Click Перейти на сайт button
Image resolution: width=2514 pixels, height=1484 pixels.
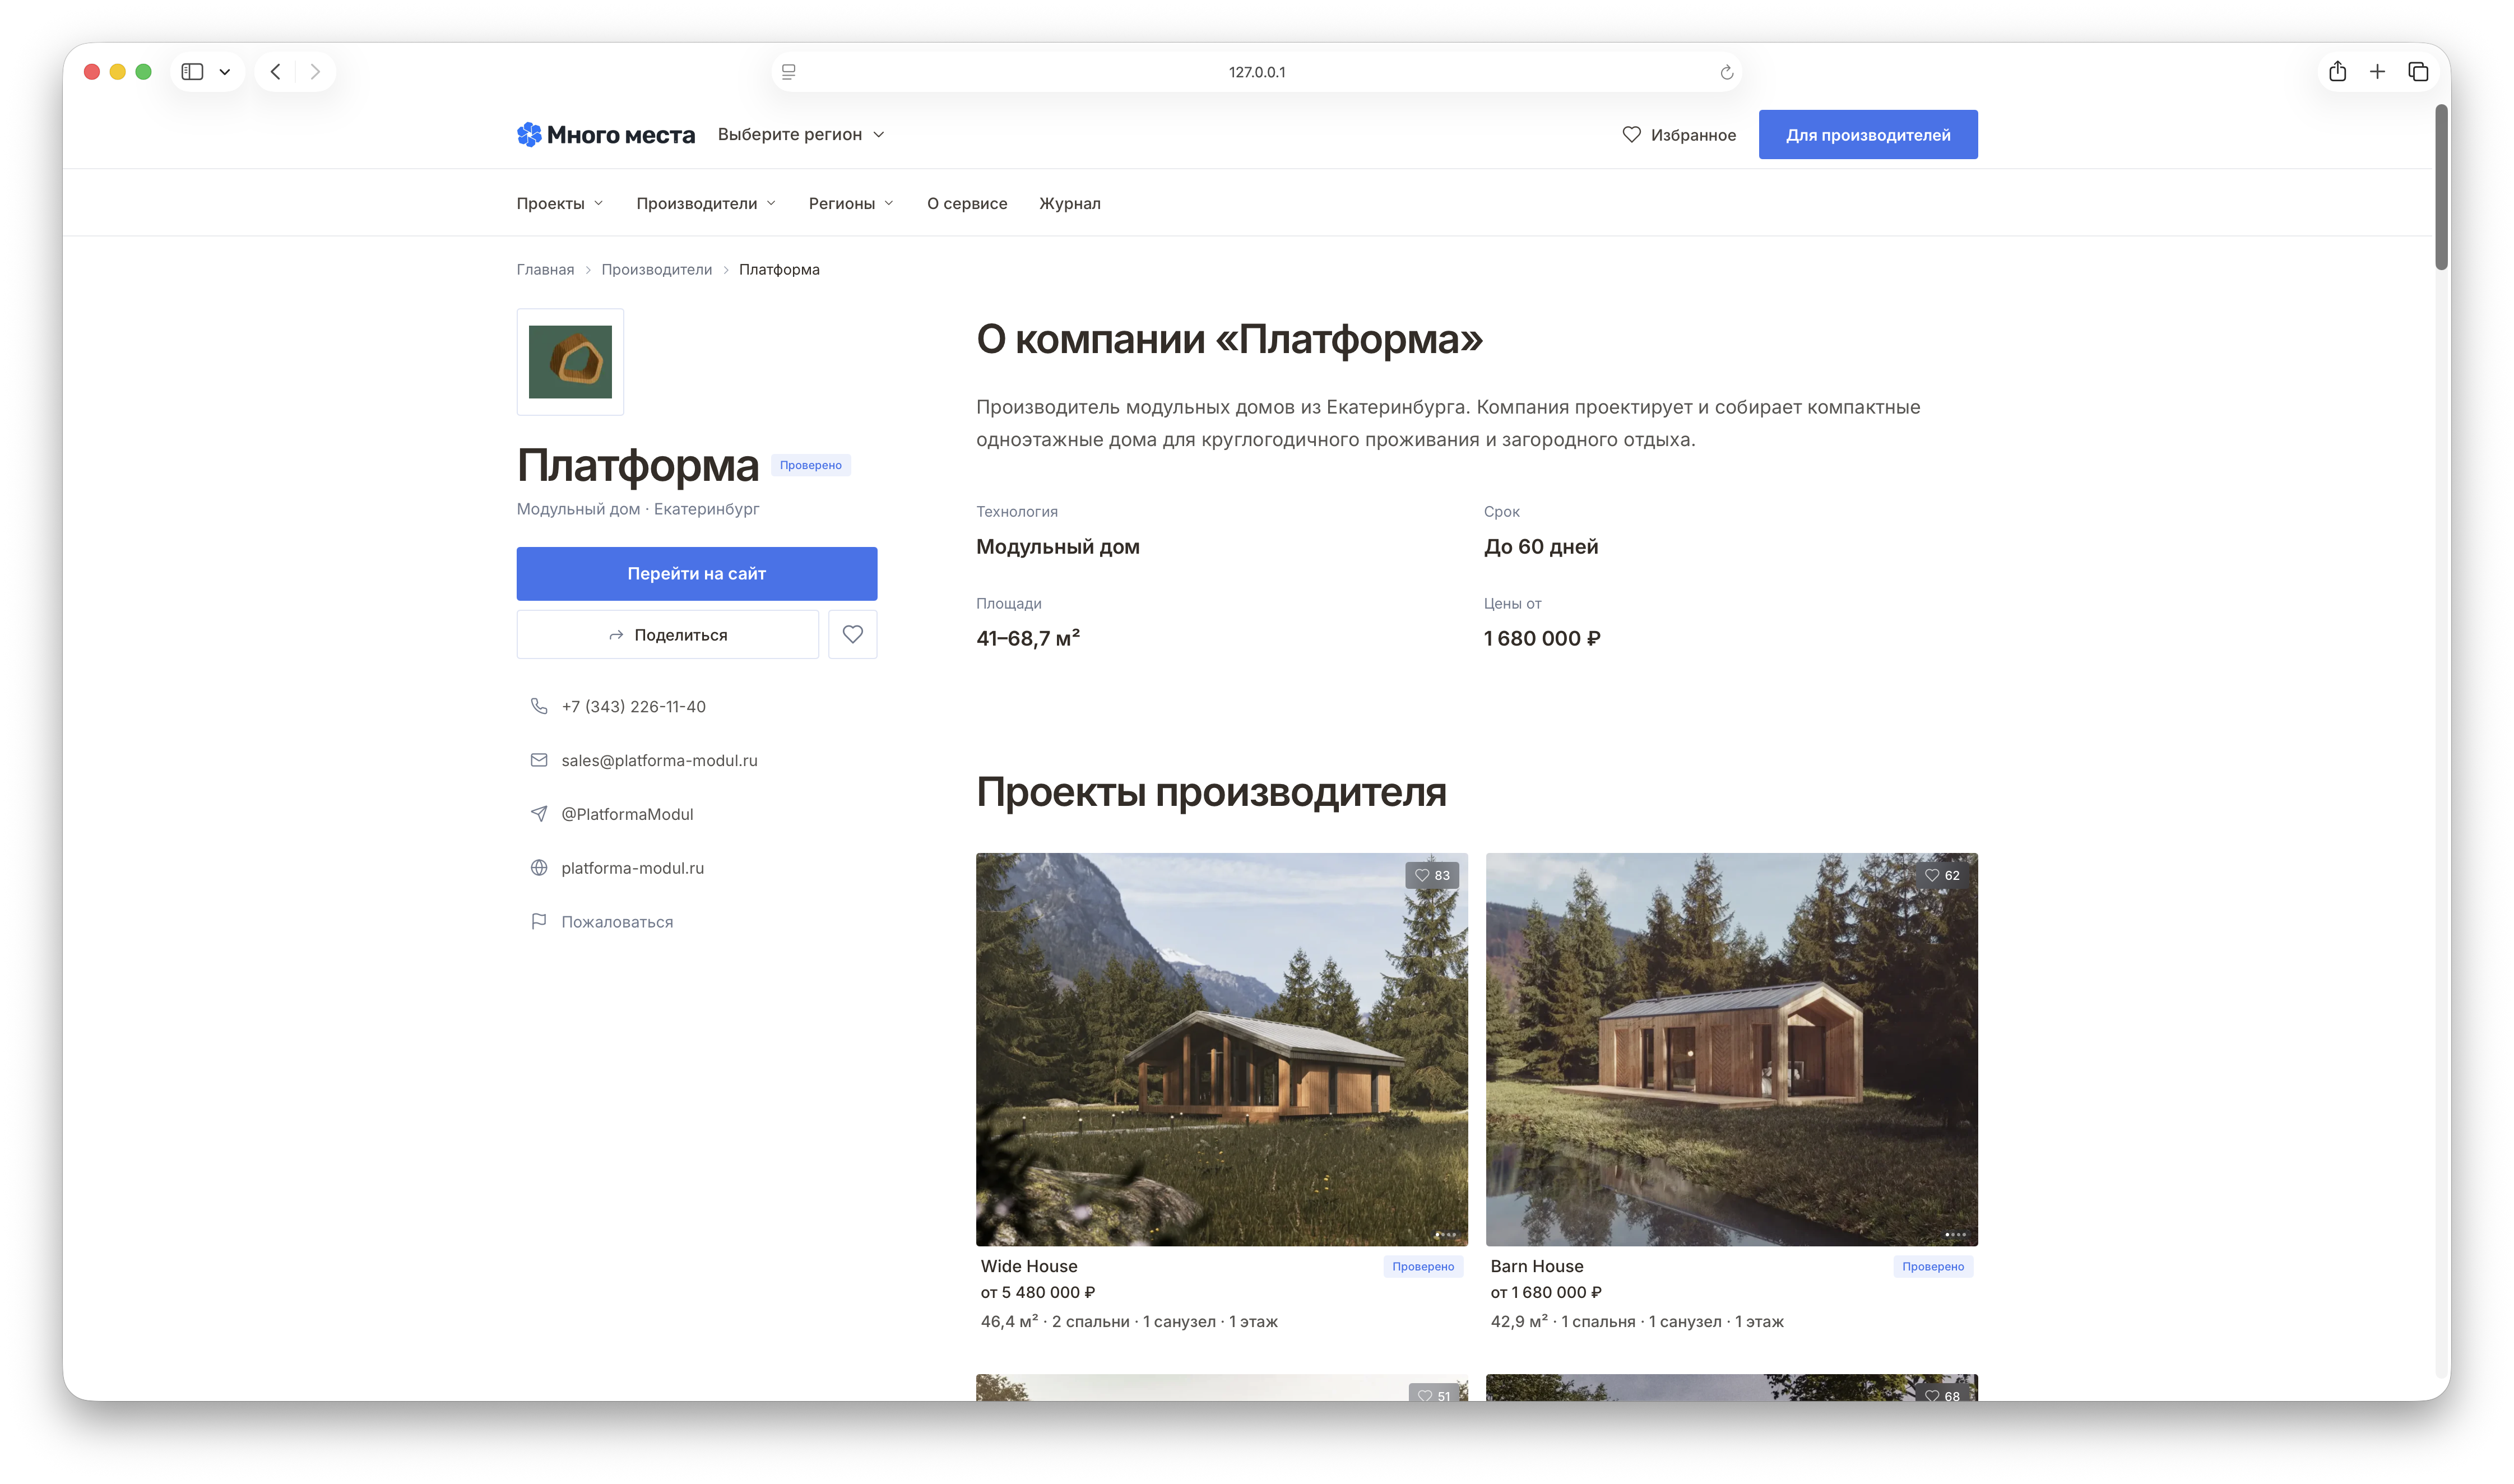pyautogui.click(x=696, y=573)
